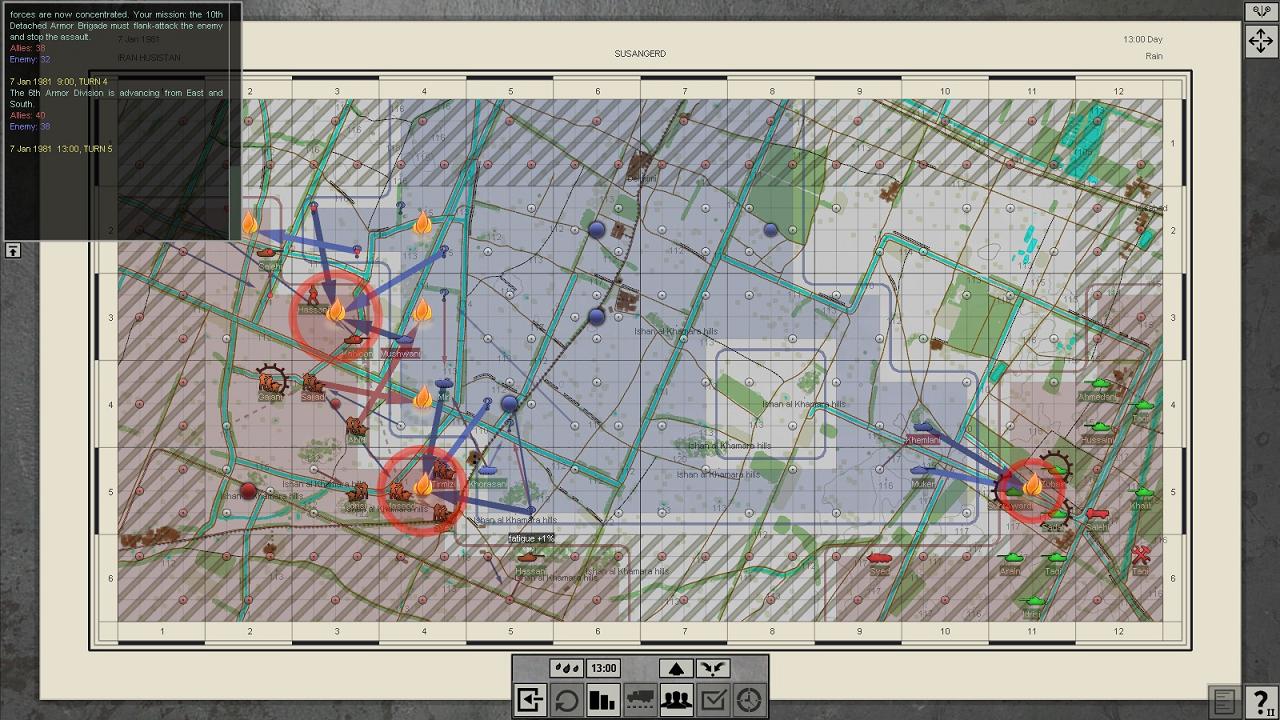Screen dimensions: 1280x720
Task: Open the notes page icon
Action: pyautogui.click(x=1225, y=701)
